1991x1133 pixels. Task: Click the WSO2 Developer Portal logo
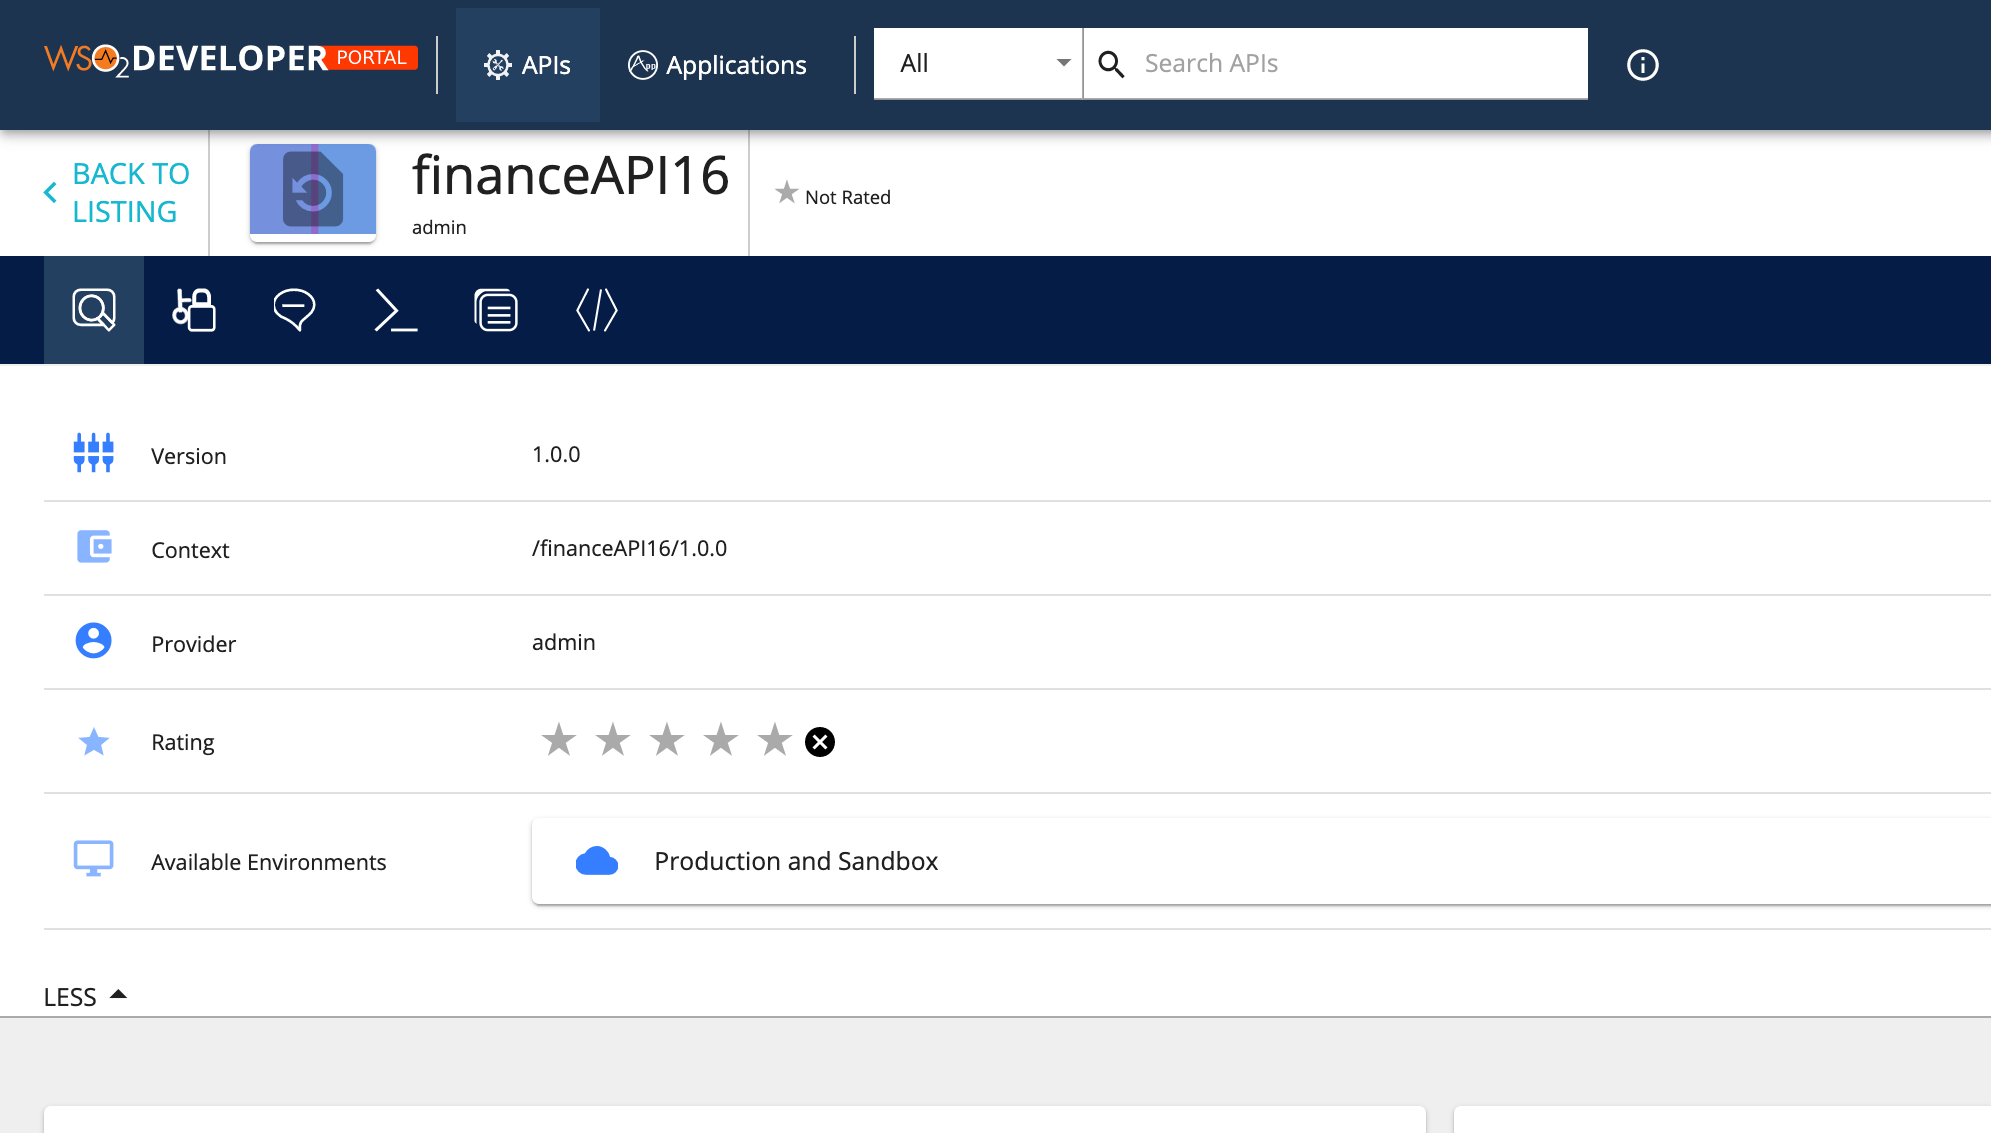point(228,58)
